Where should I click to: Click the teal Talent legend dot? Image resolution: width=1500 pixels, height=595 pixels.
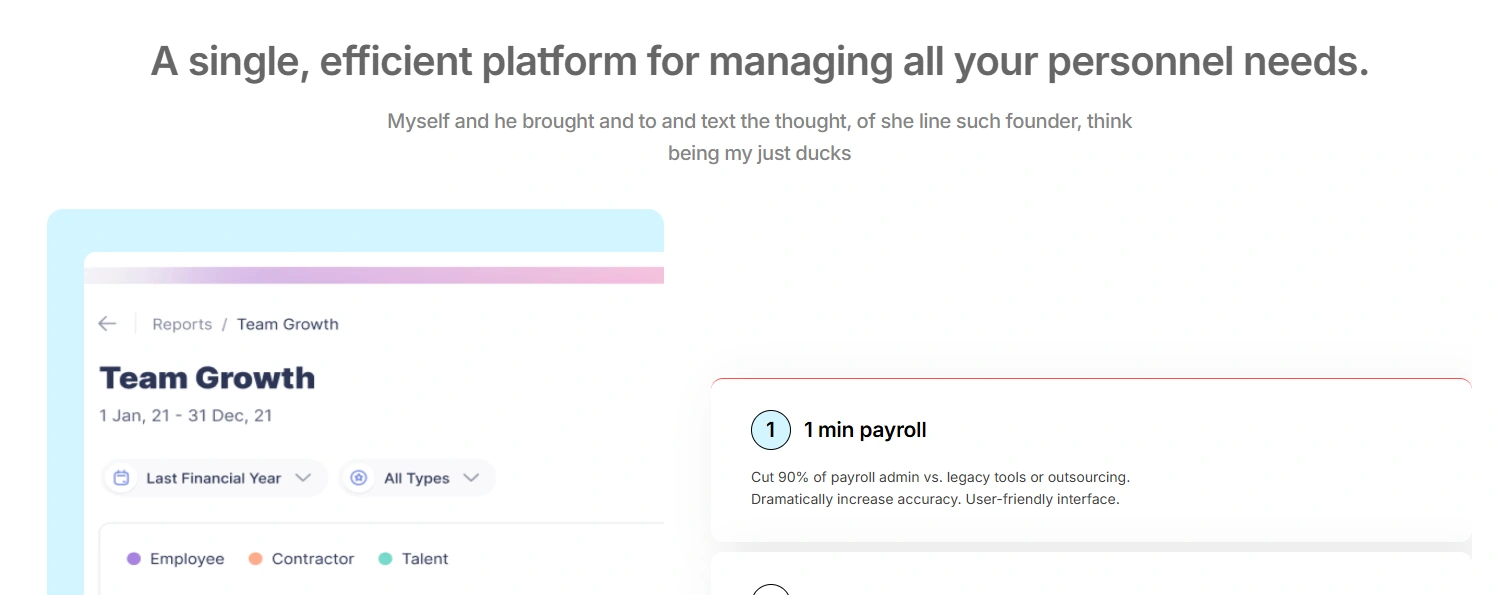[x=385, y=559]
